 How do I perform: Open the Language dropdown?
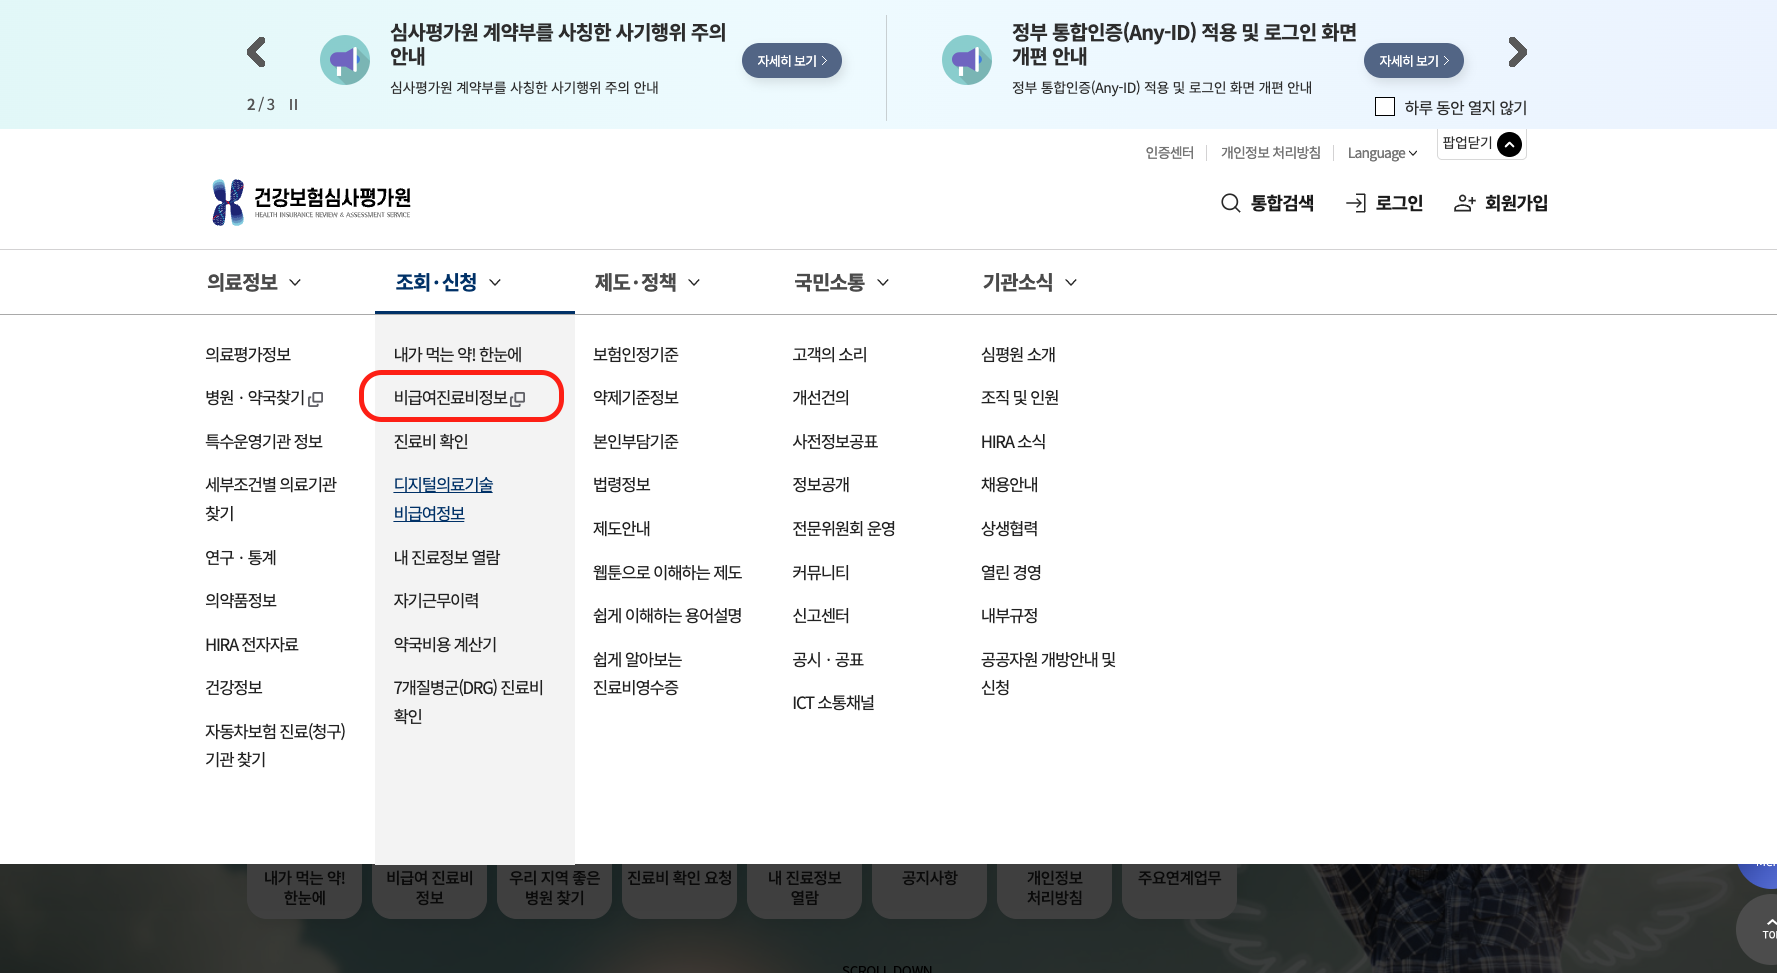tap(1382, 152)
